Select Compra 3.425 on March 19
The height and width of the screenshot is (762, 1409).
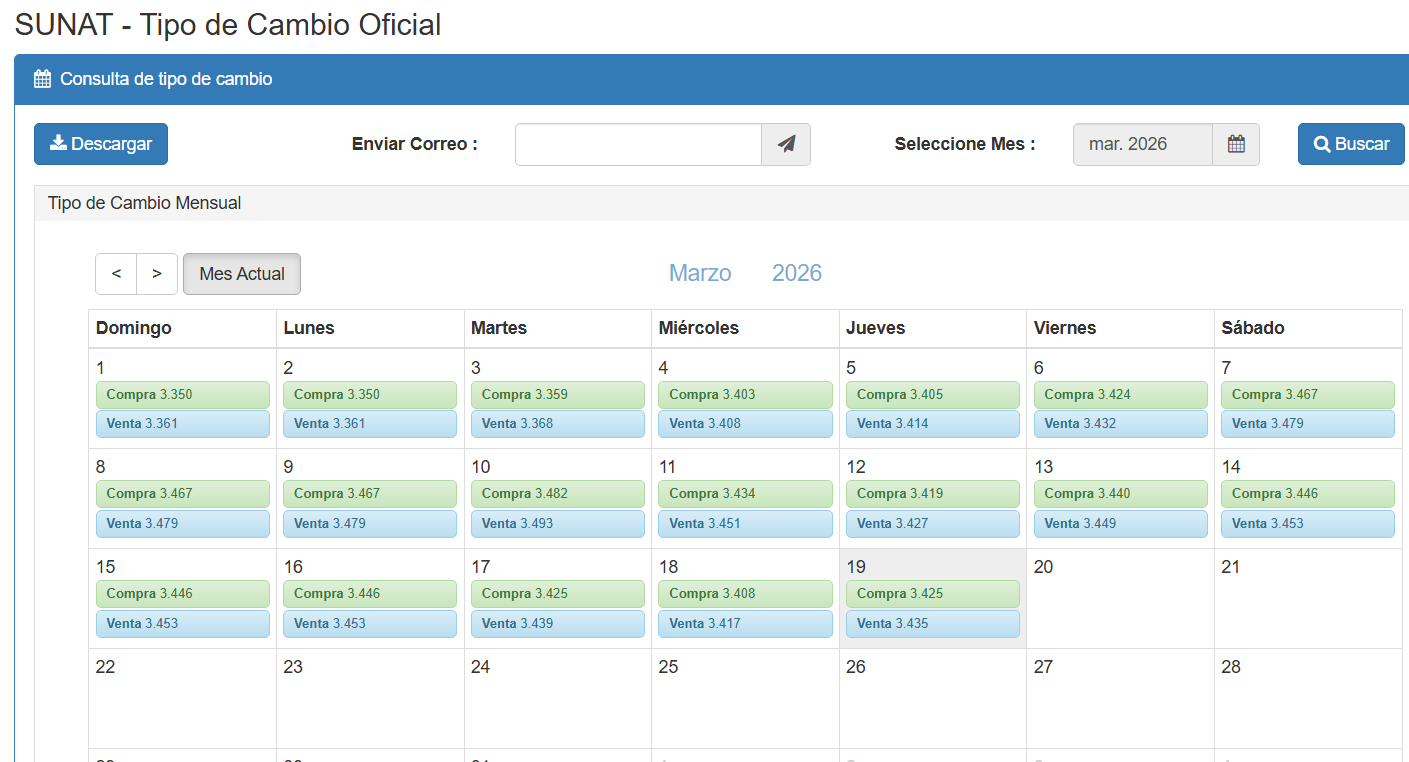[x=932, y=594]
